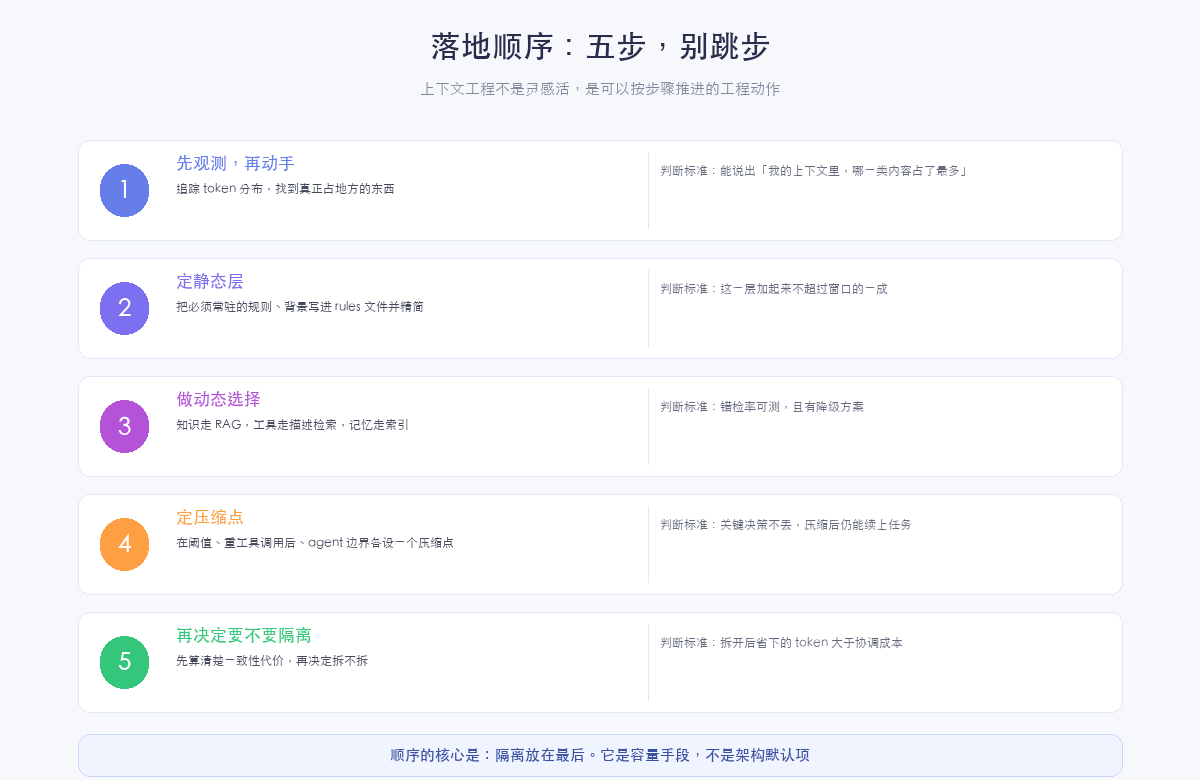Click the page title 落地顺序：五步，别跳步
Screen dimensions: 1200x780
600,47
